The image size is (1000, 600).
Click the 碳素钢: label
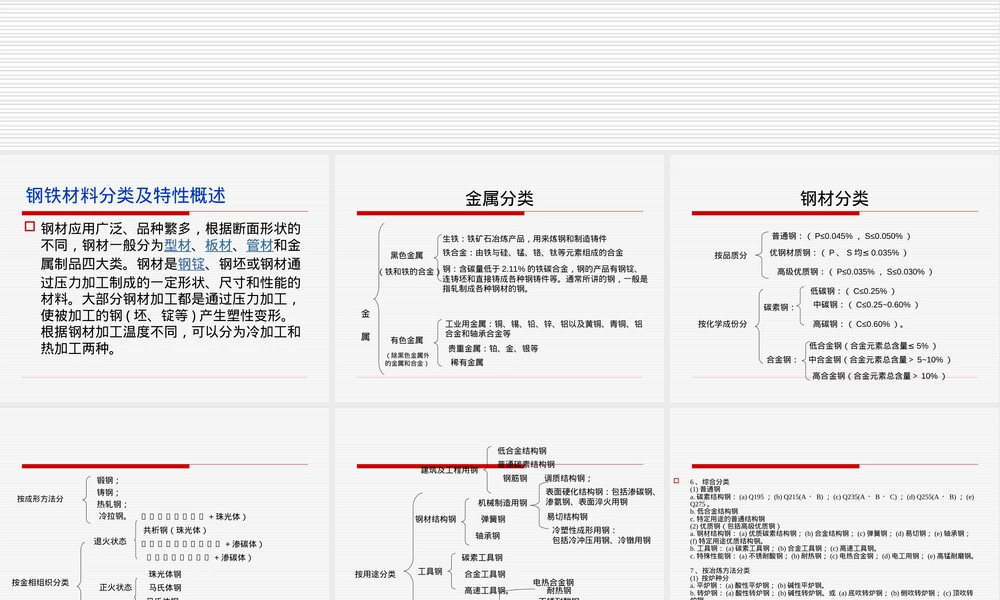click(779, 307)
